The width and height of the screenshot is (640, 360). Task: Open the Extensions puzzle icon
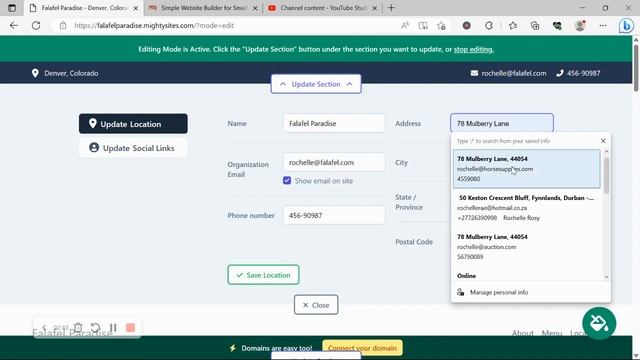click(x=489, y=25)
